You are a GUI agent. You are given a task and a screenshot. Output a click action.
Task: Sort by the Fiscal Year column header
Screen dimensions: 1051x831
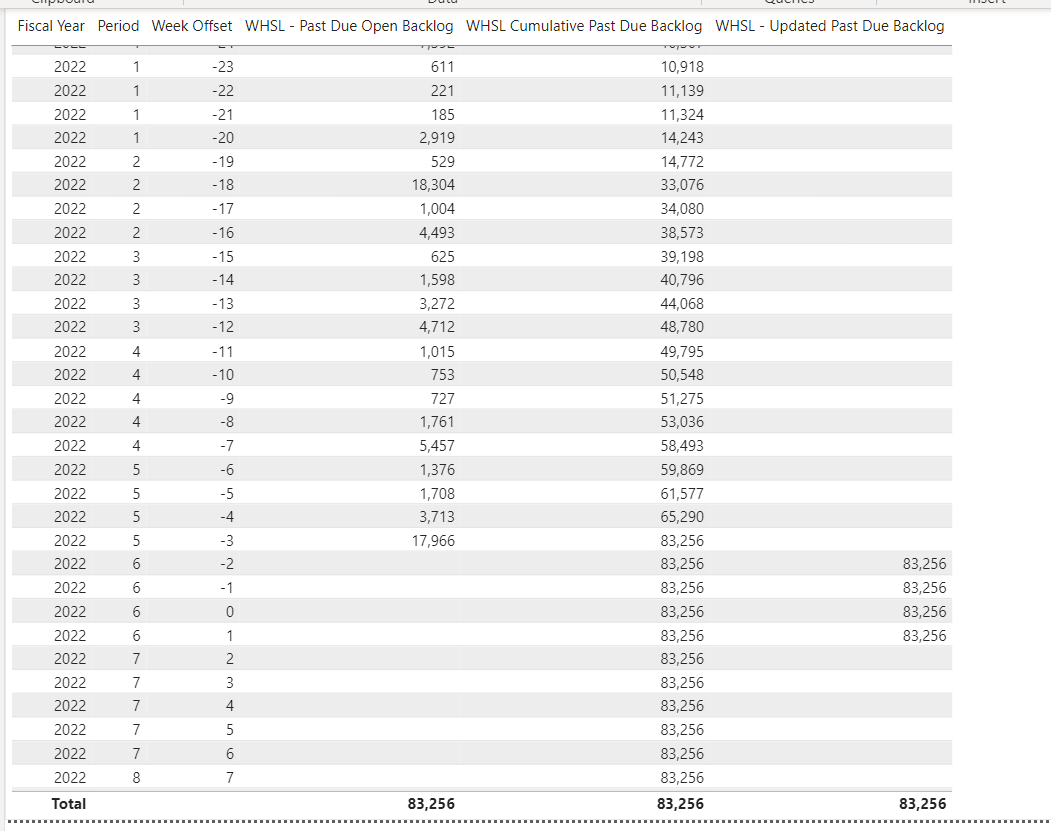point(51,26)
